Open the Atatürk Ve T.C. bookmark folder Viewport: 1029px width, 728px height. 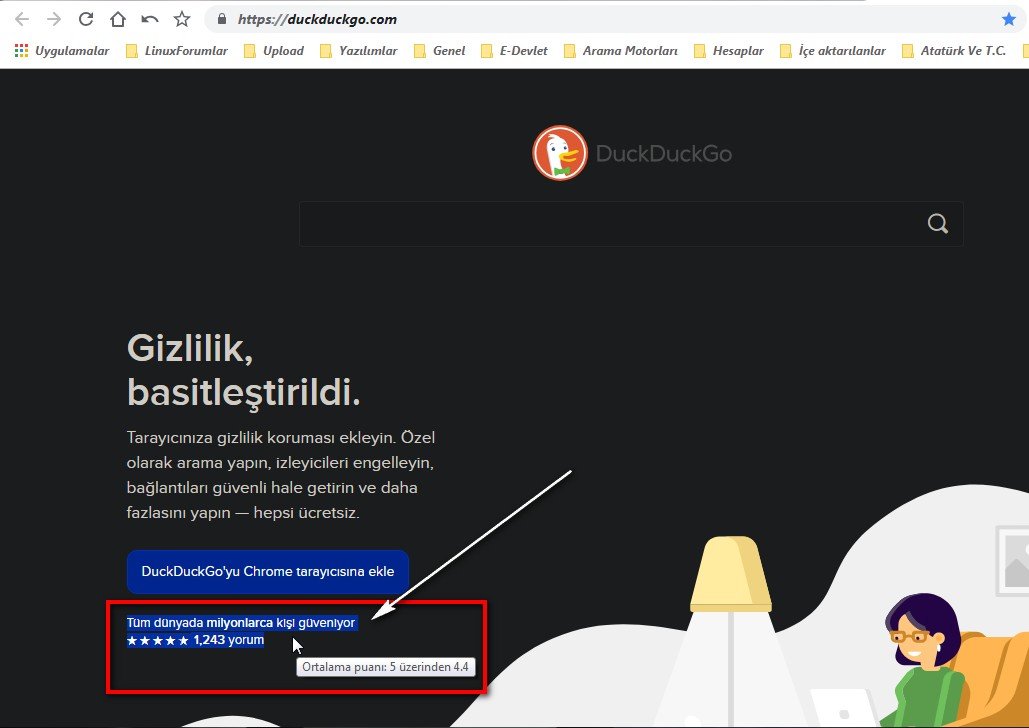954,51
